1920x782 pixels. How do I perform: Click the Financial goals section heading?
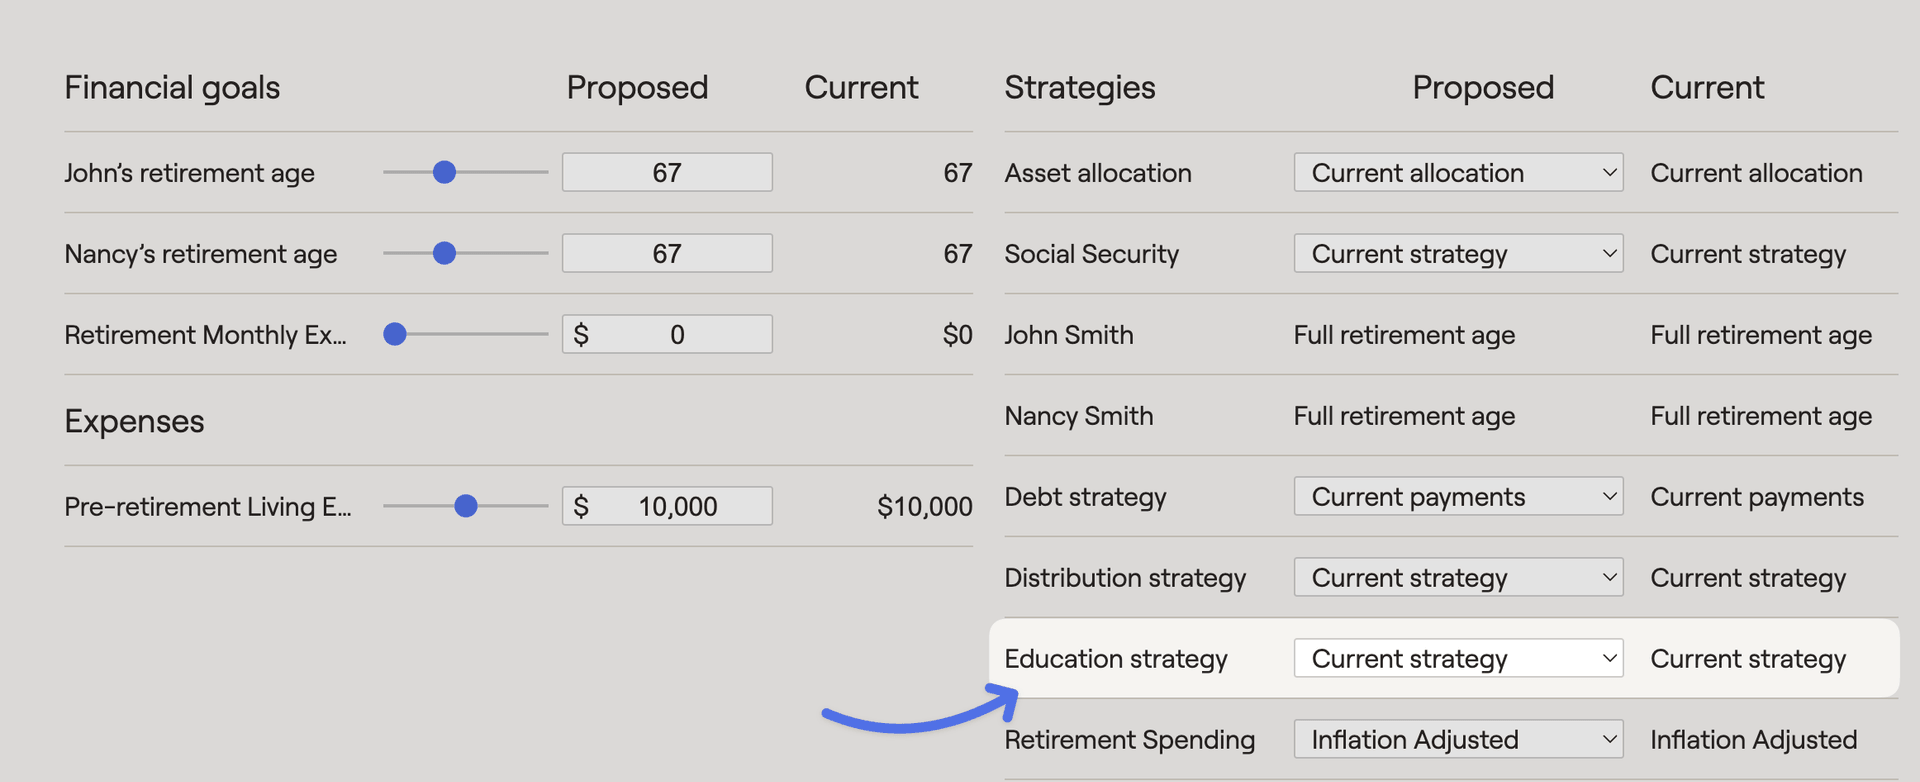[171, 87]
